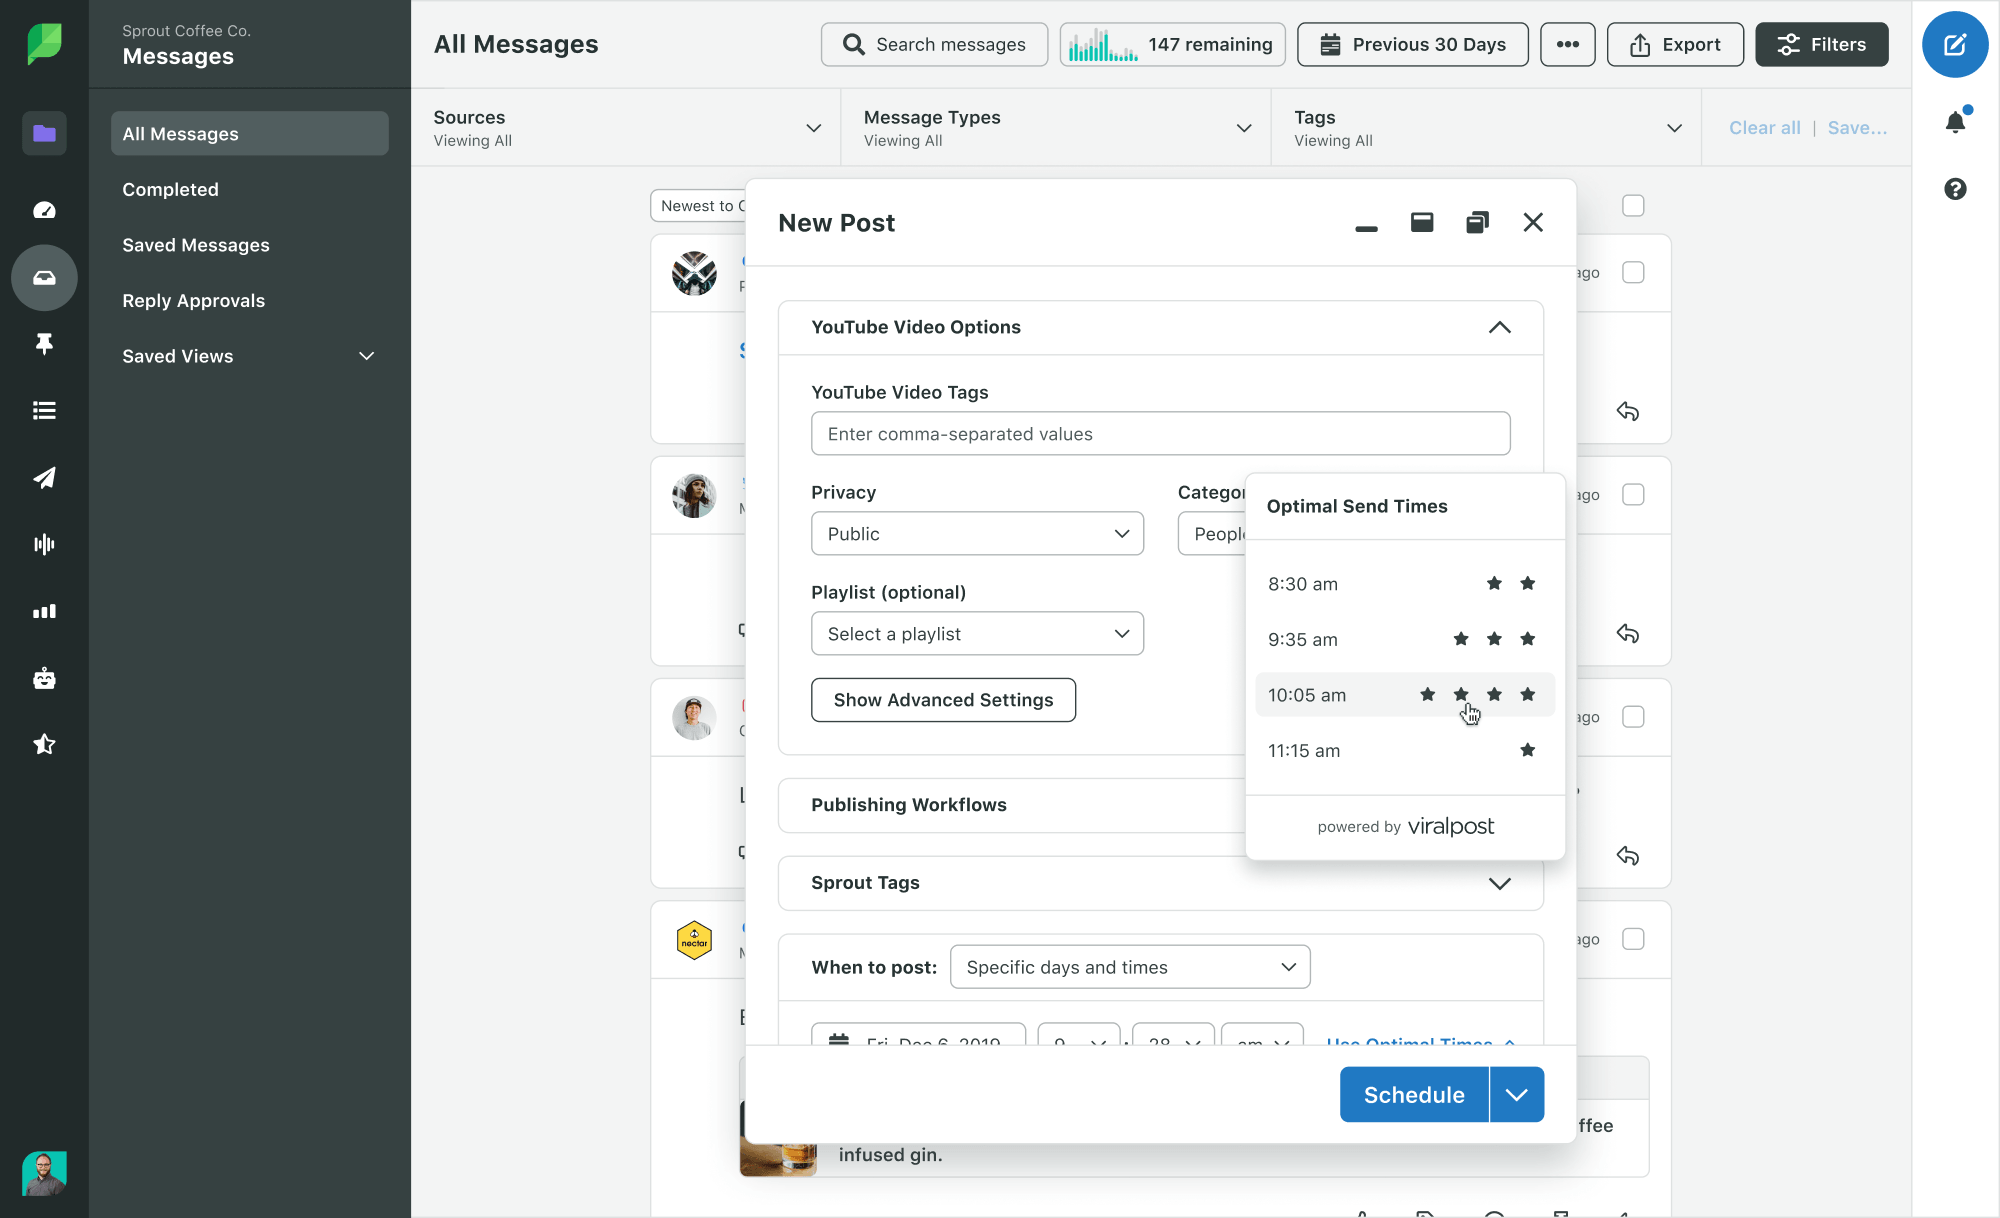Click the help question mark icon
Screen dimensions: 2000x1218
(1955, 189)
